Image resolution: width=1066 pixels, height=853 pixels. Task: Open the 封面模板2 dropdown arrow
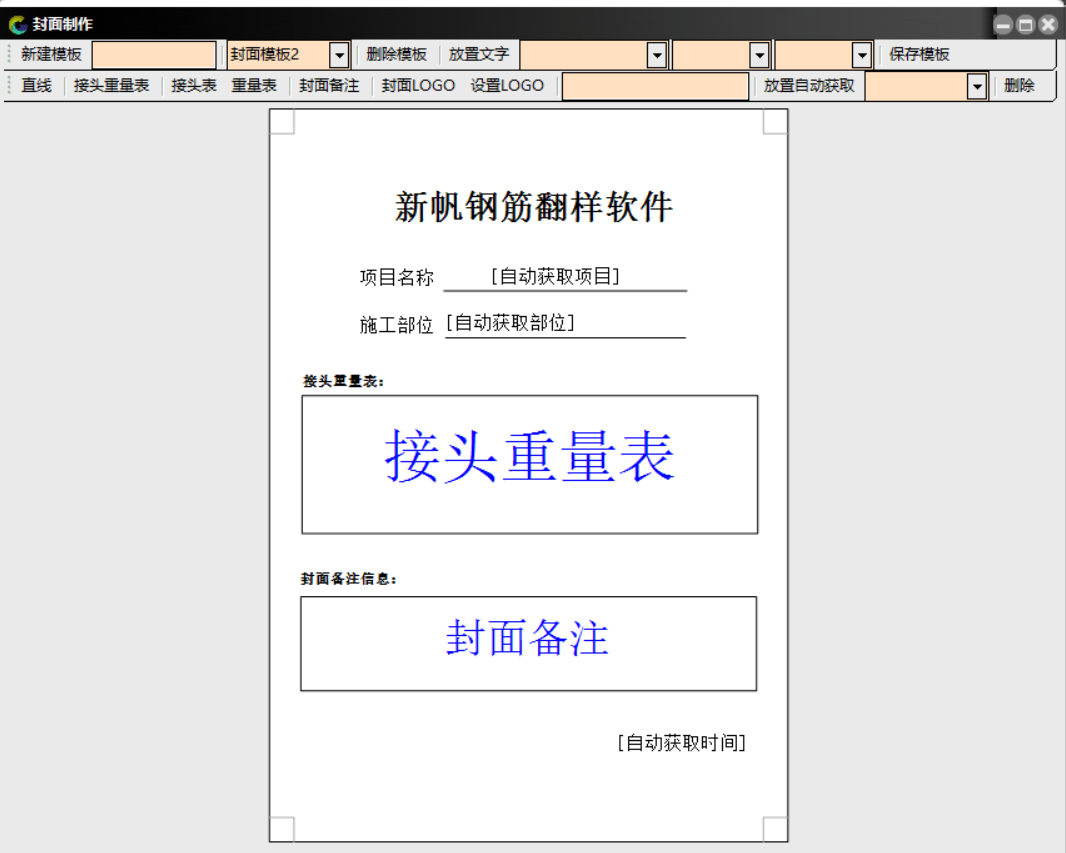pos(339,55)
